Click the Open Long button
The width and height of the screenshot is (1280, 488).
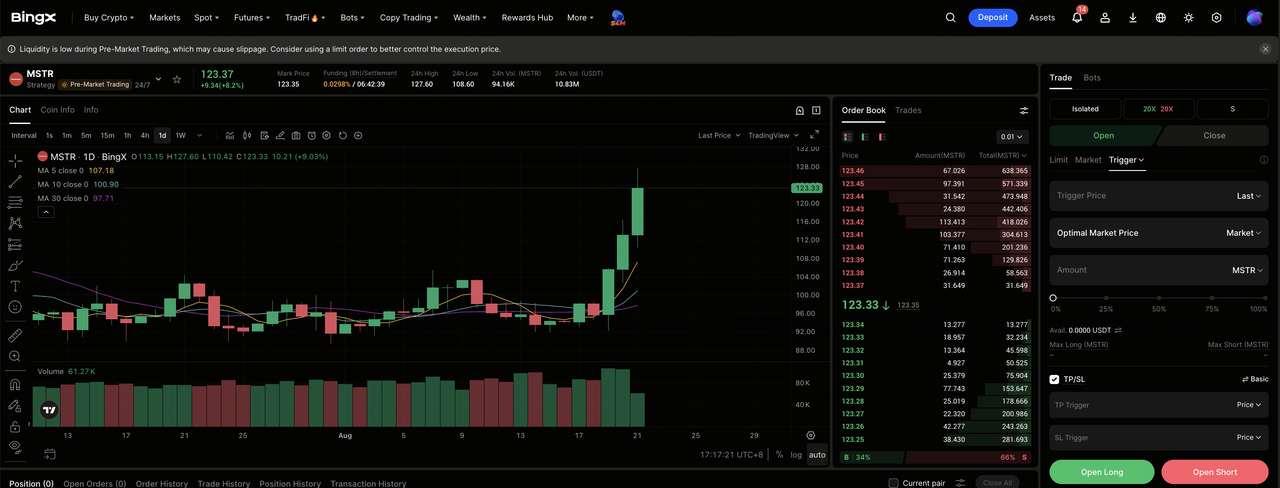[1102, 472]
